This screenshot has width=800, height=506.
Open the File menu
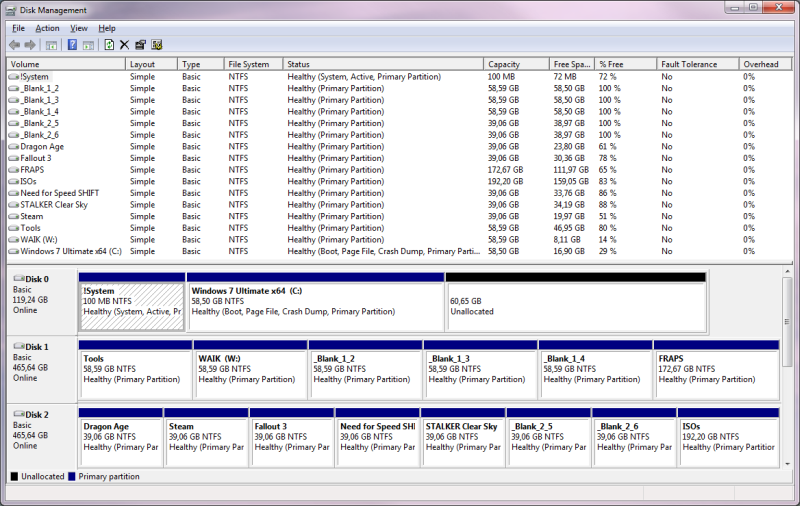pyautogui.click(x=18, y=28)
